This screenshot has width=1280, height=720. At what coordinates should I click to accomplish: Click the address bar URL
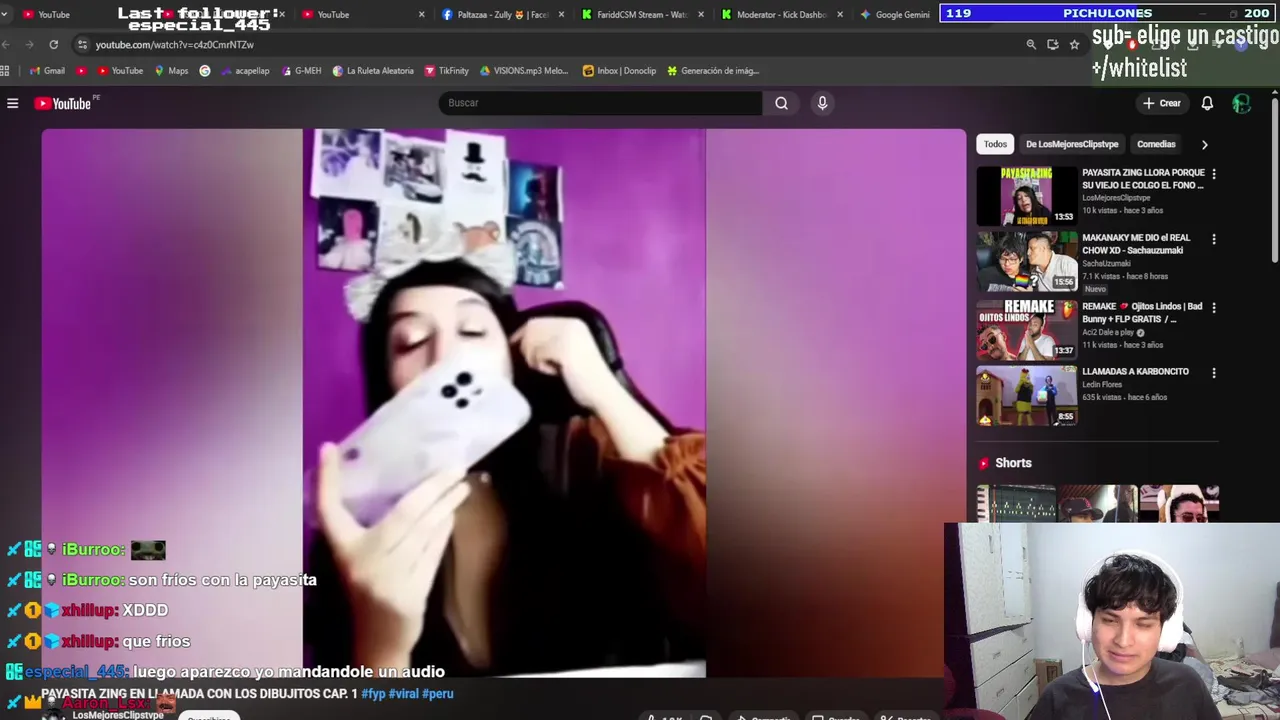pyautogui.click(x=174, y=45)
